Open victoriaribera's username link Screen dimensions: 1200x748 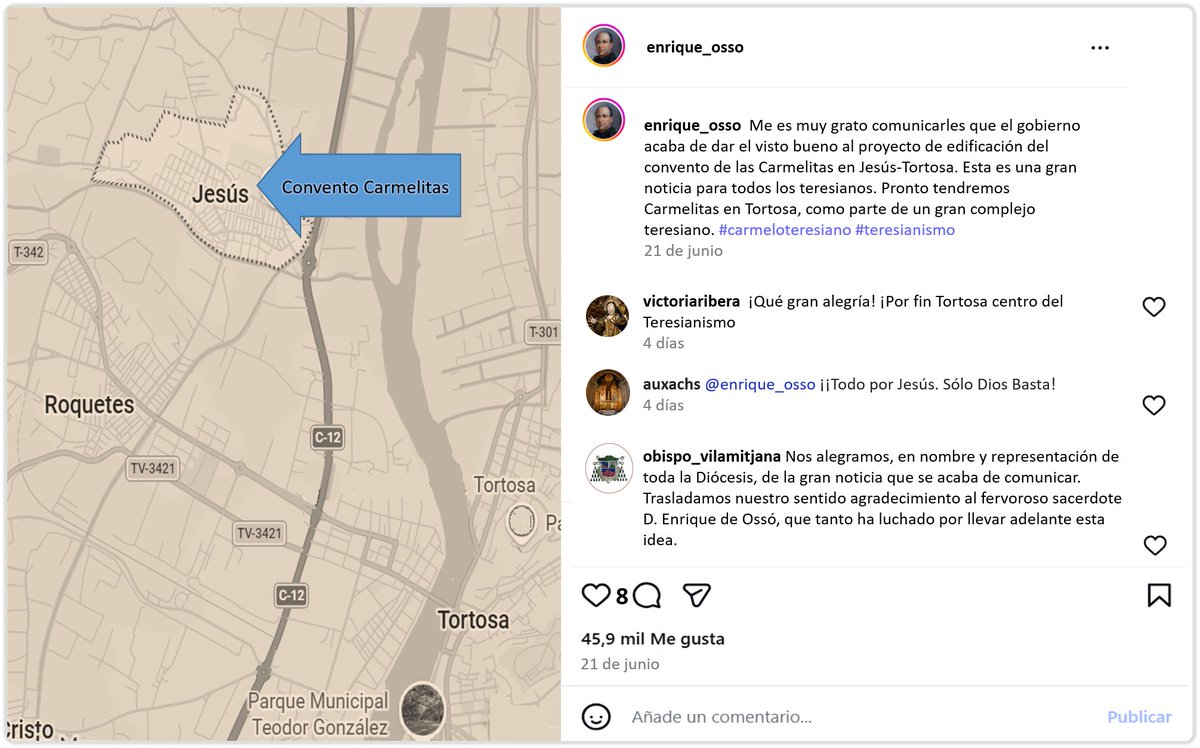(692, 301)
